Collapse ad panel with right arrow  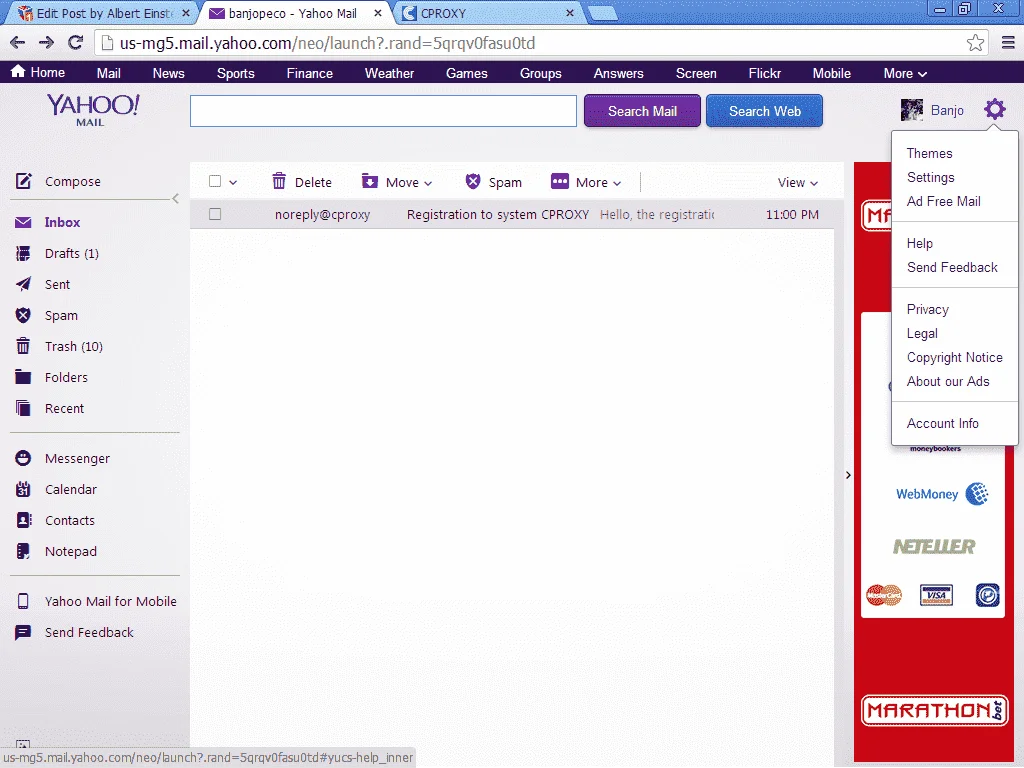848,475
